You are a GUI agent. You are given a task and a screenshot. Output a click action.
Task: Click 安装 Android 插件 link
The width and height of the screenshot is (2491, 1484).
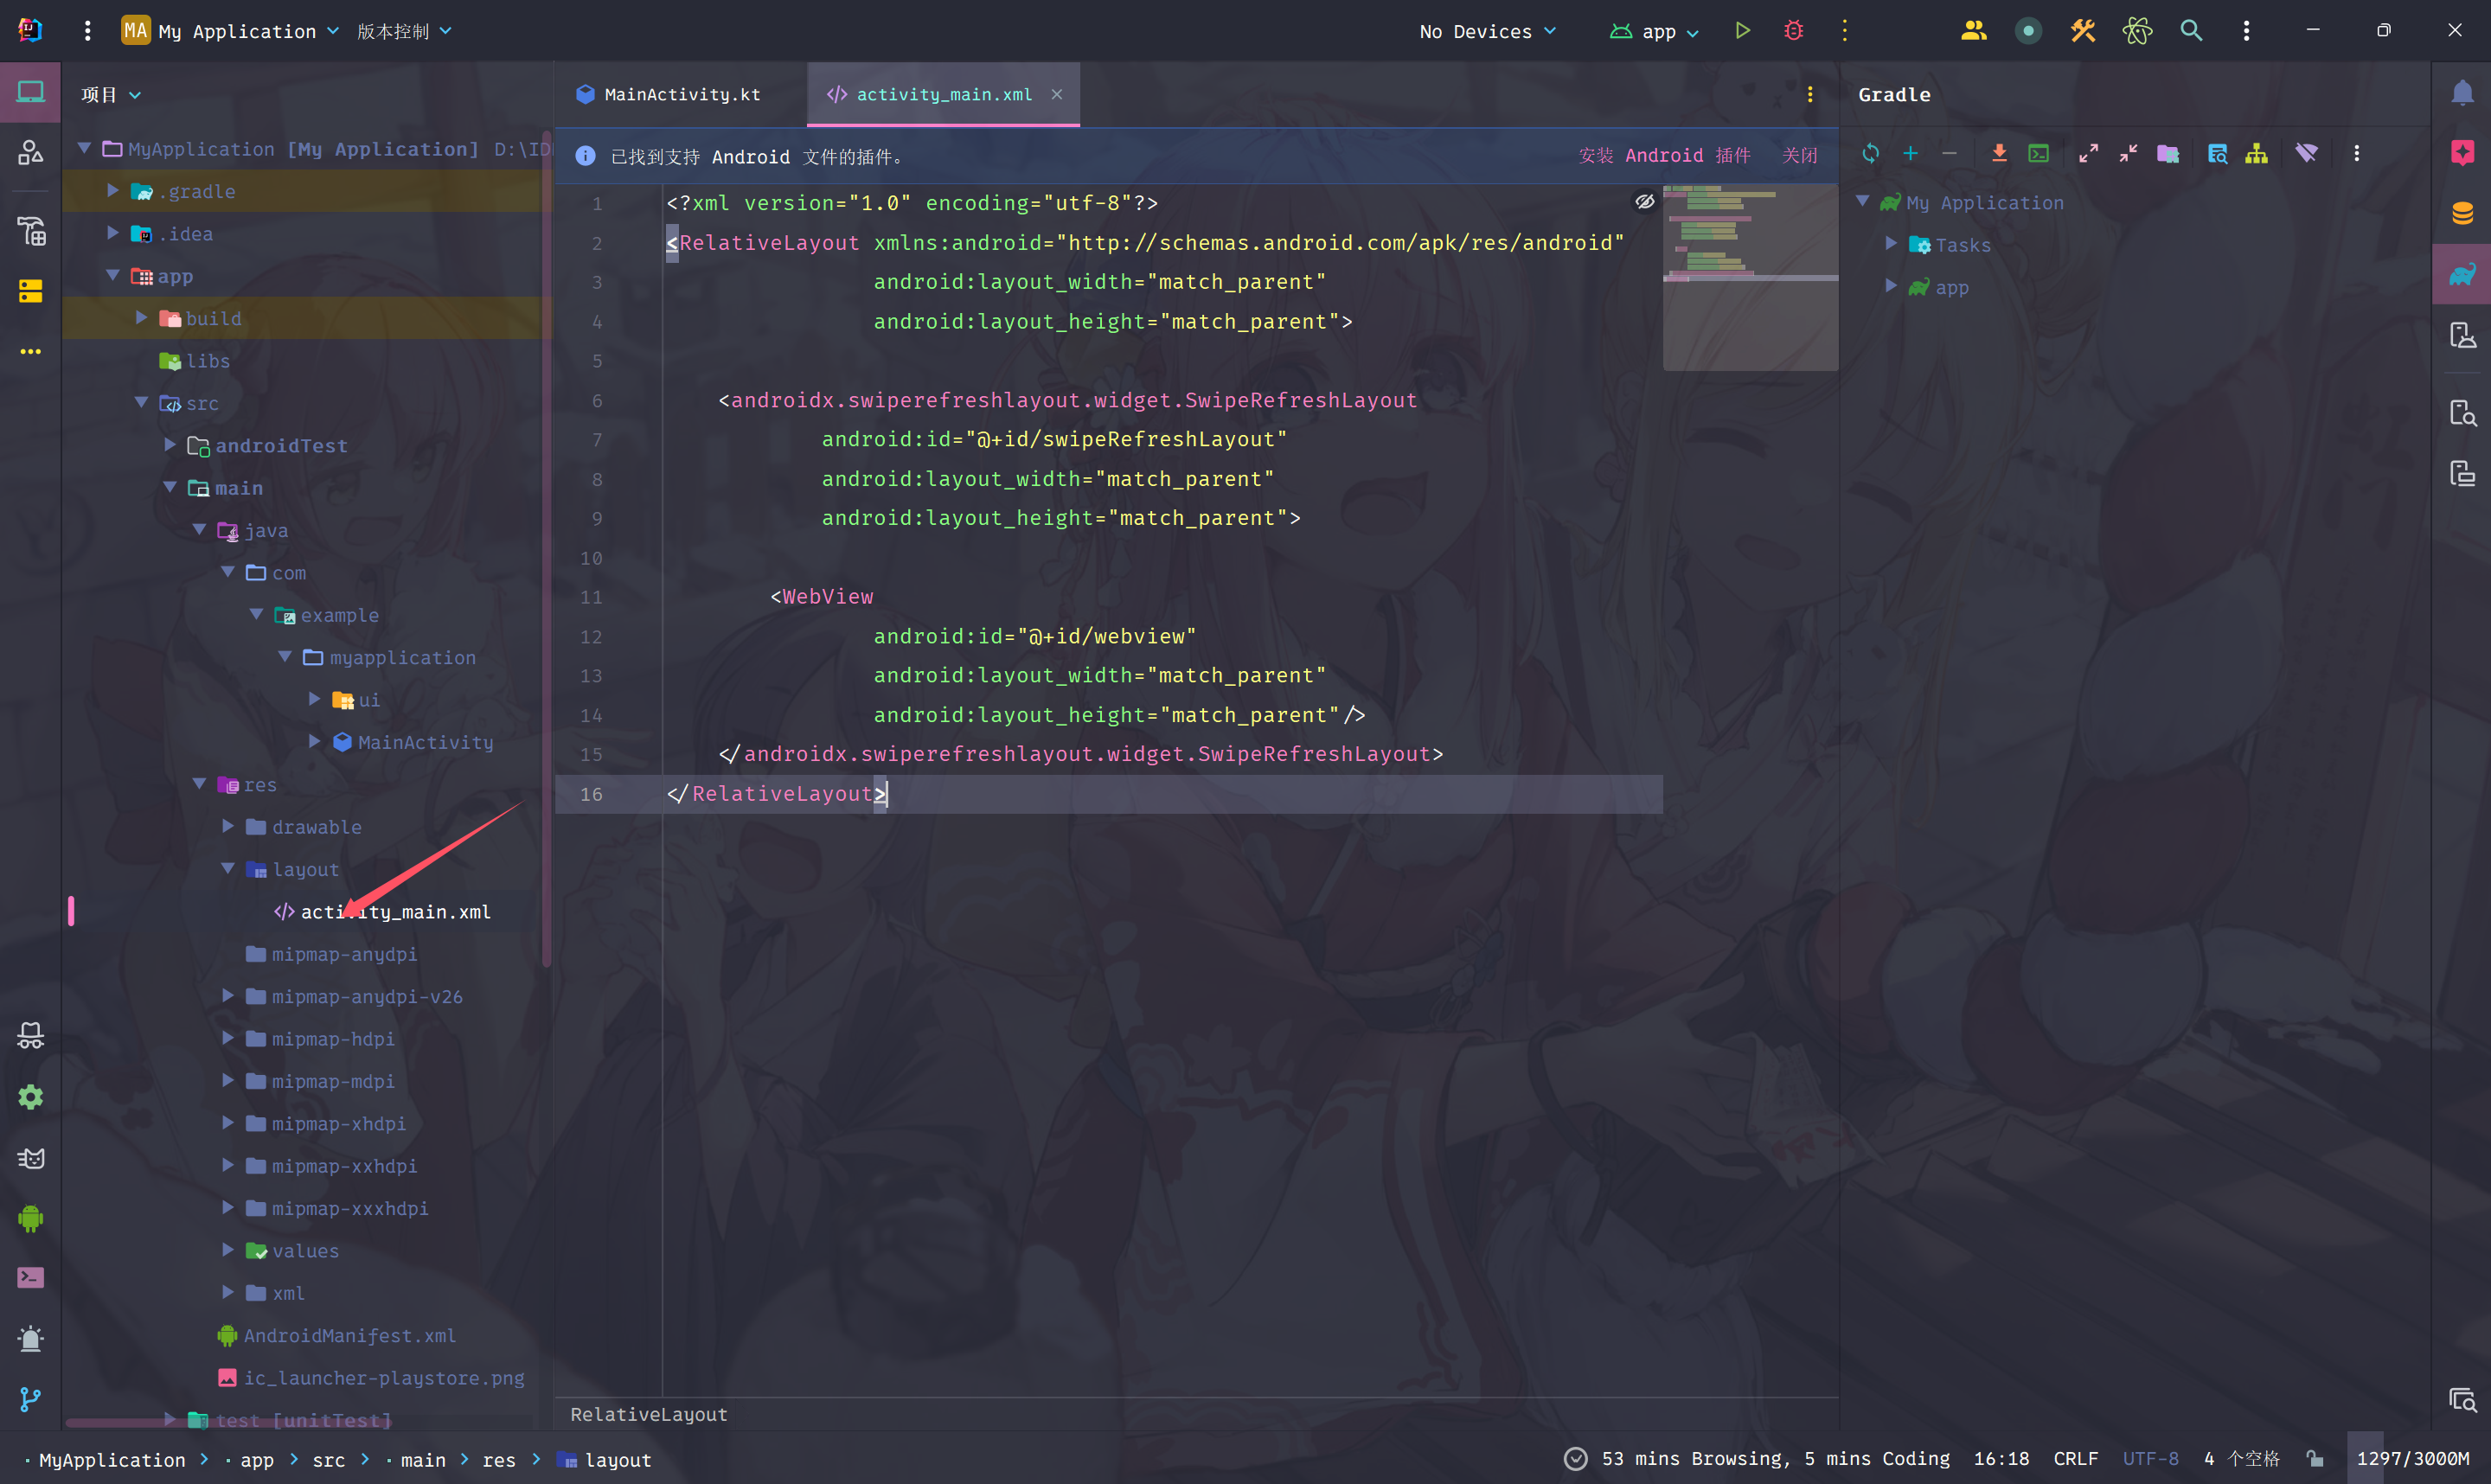pyautogui.click(x=1664, y=156)
